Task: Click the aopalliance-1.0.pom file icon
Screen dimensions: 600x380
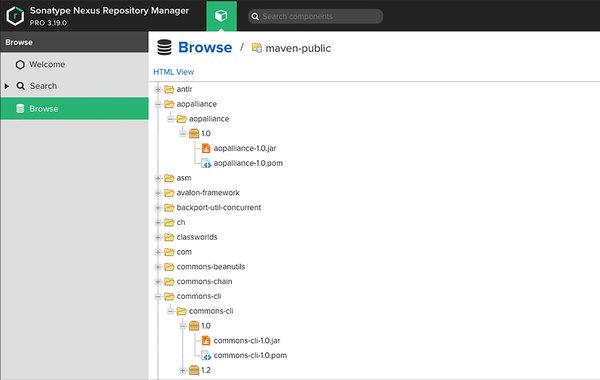Action: 206,163
